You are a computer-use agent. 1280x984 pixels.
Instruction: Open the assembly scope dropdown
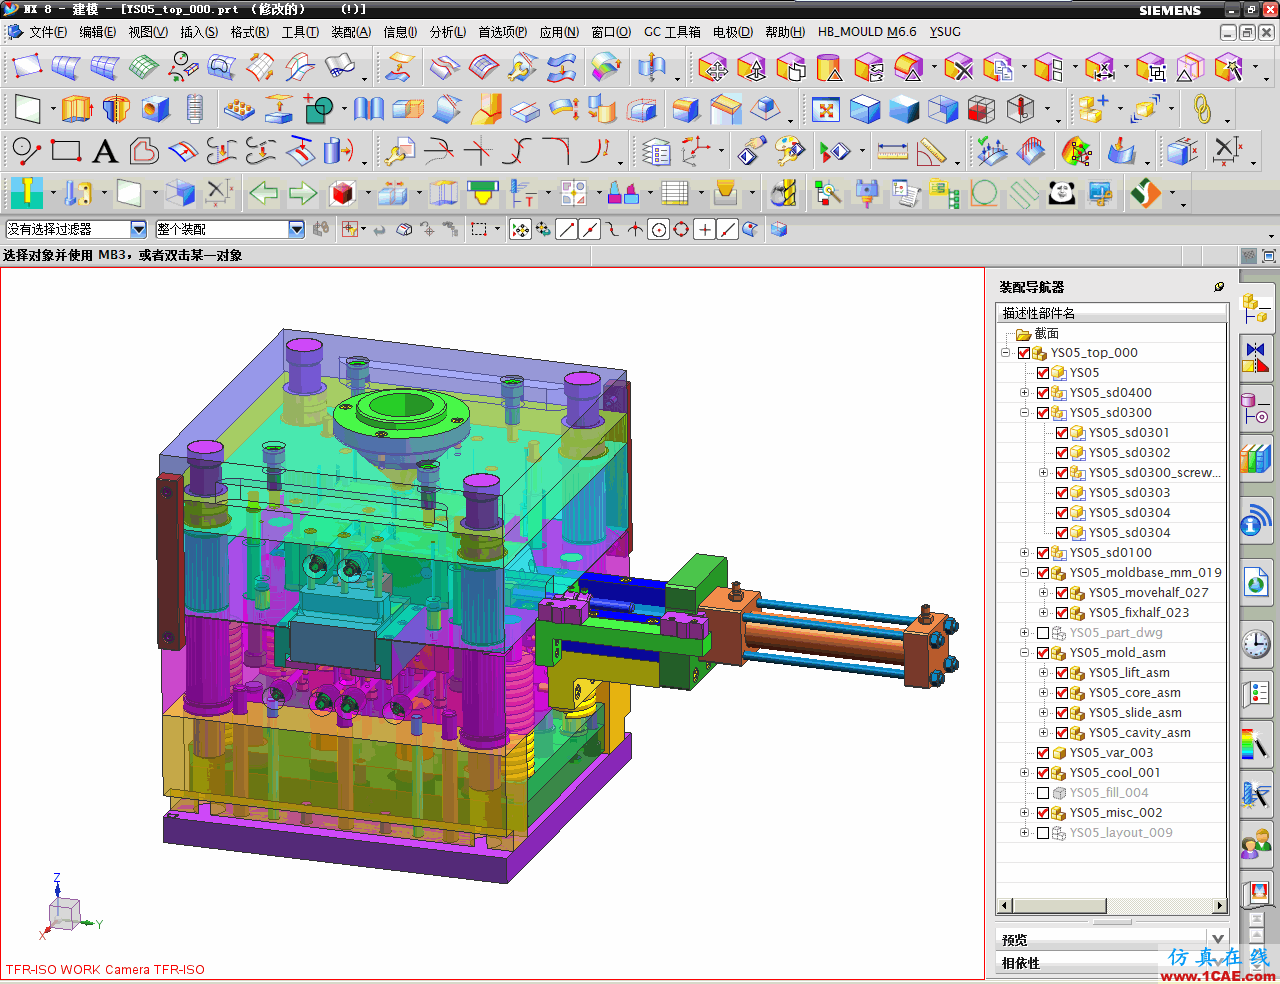click(296, 229)
